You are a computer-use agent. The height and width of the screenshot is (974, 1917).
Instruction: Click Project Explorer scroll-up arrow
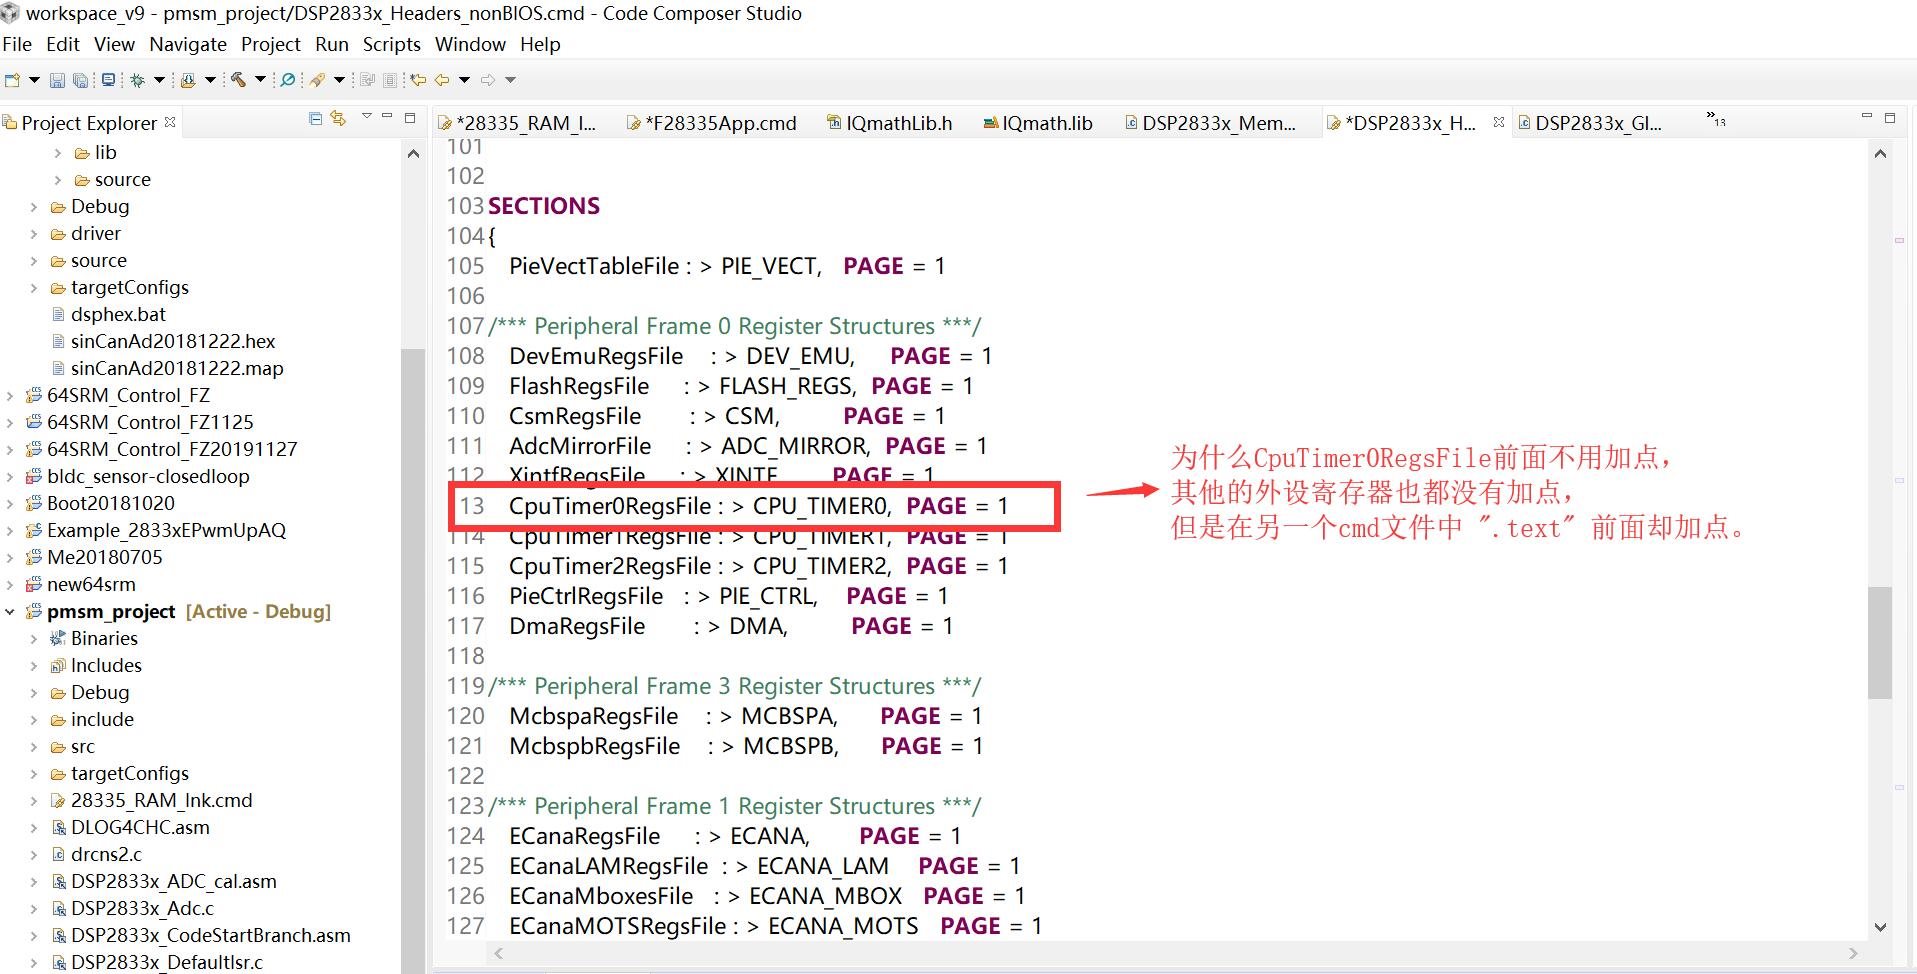413,154
